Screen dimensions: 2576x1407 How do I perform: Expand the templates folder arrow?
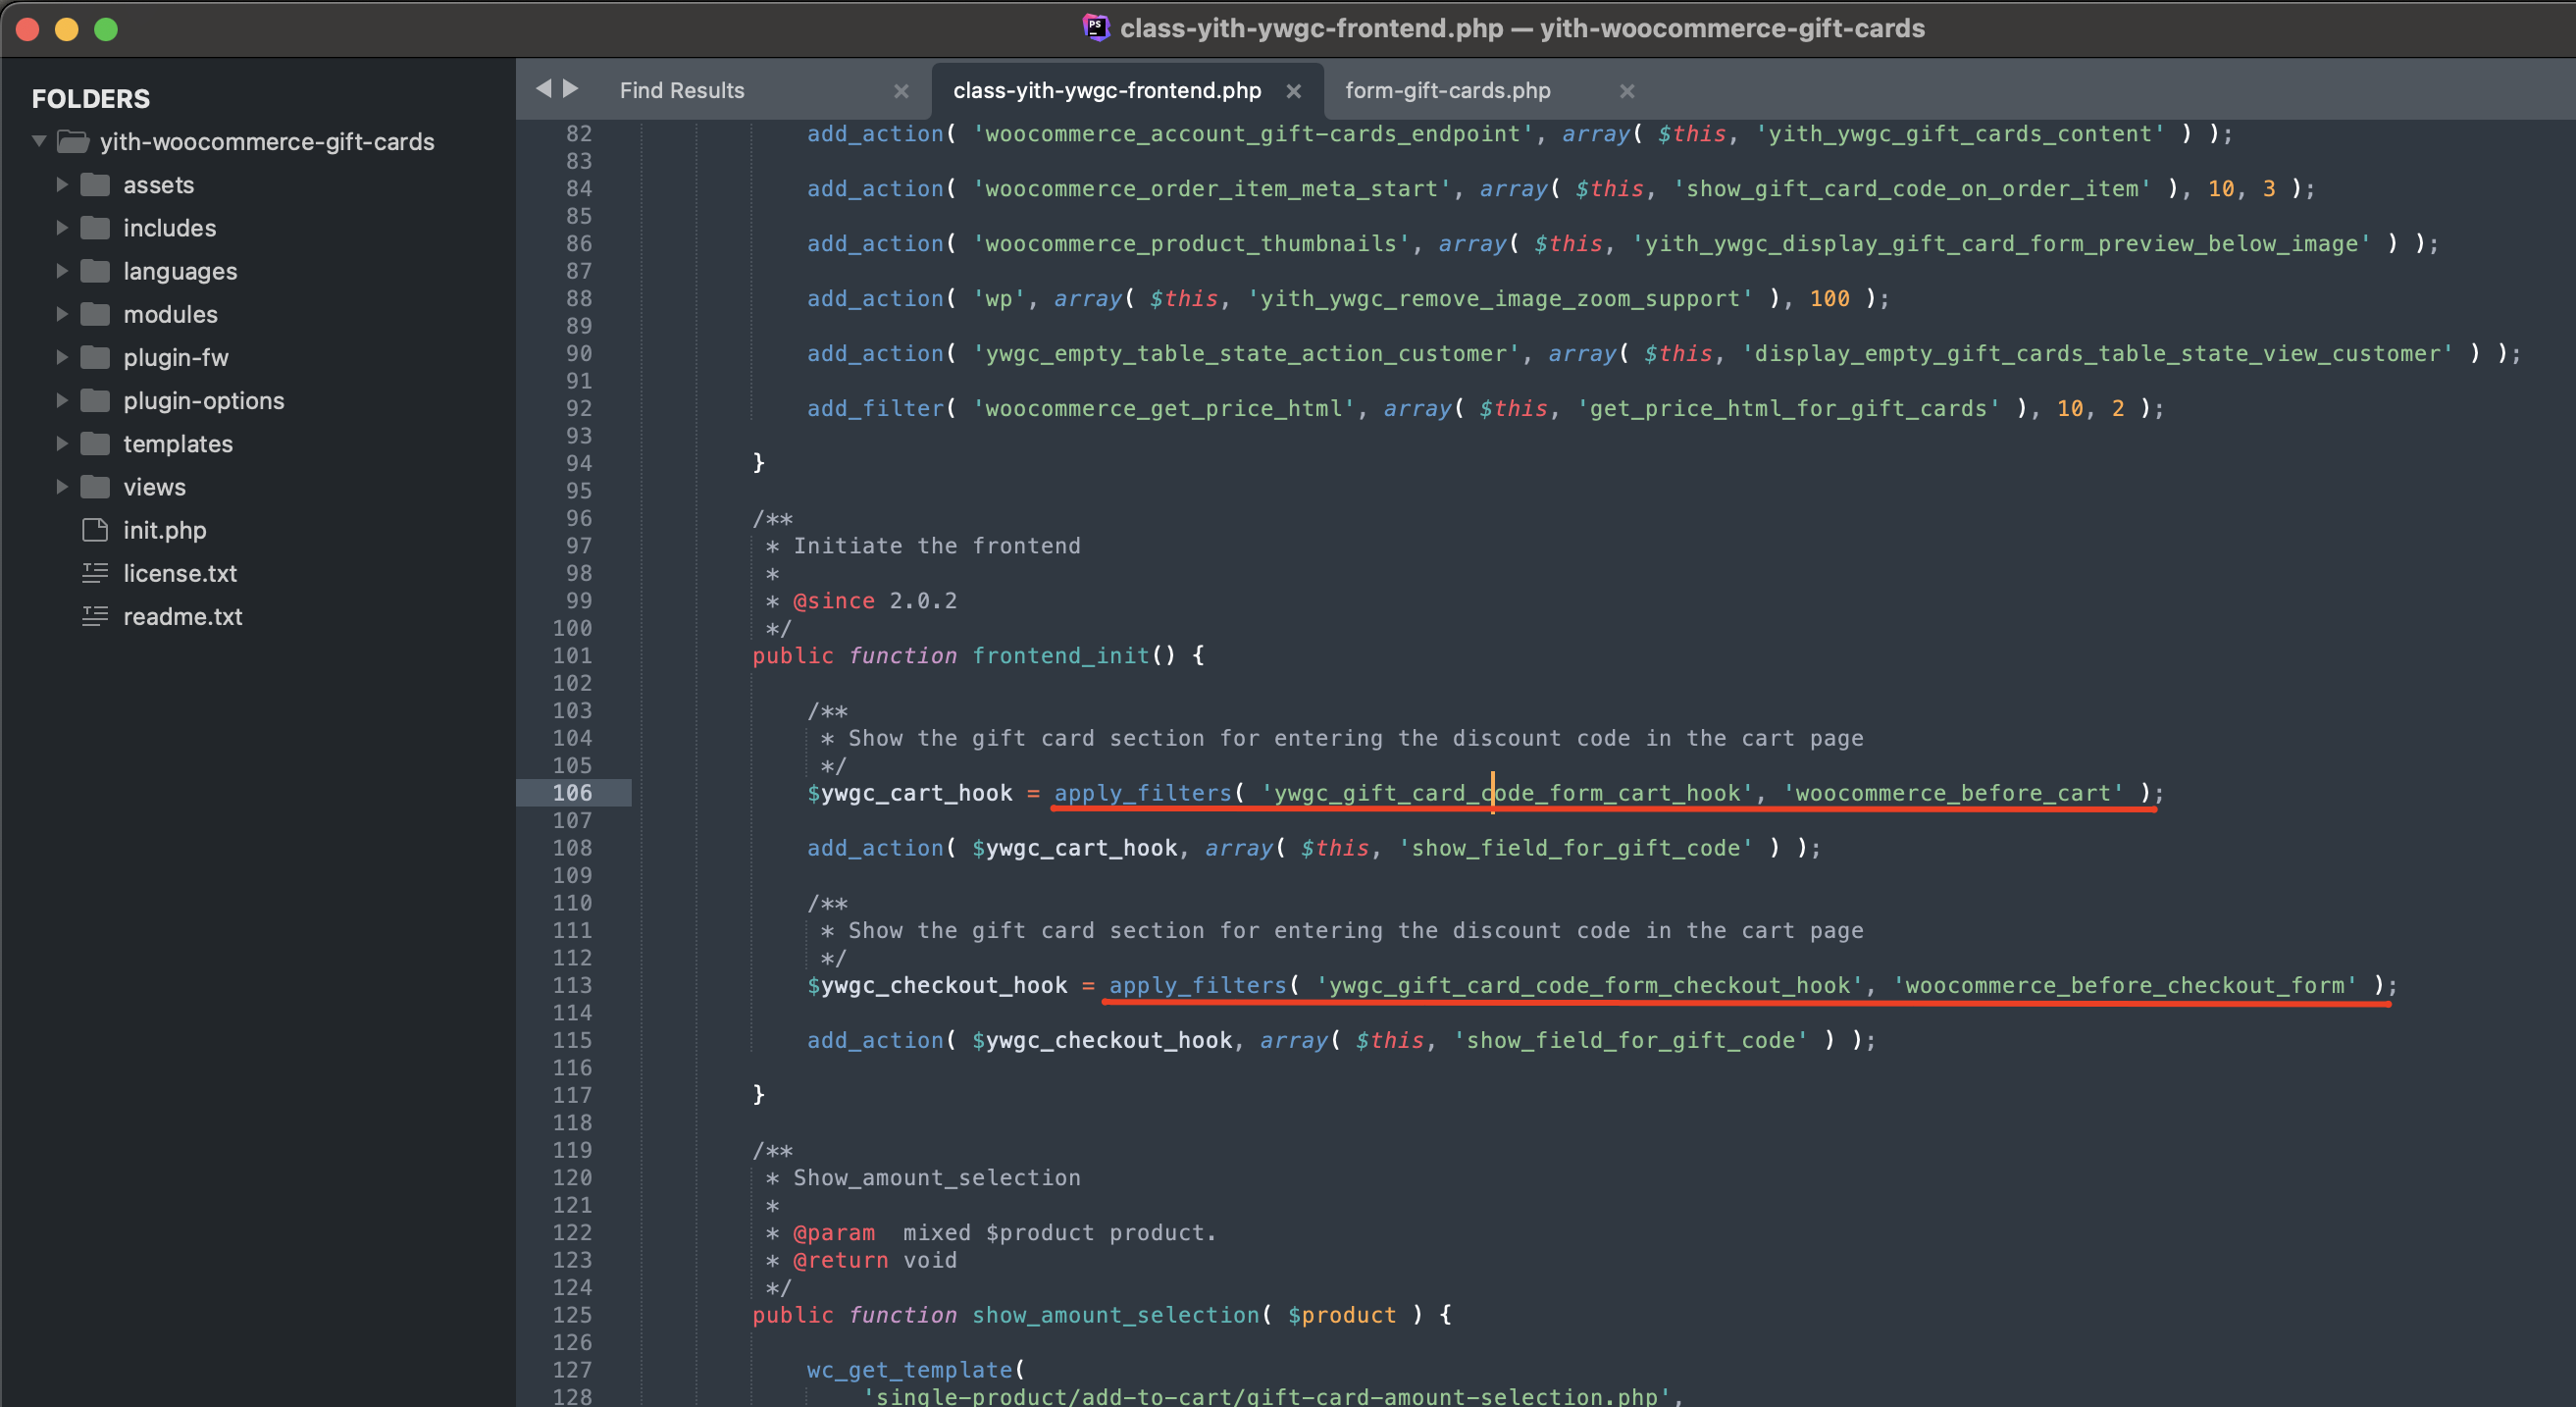pos(62,443)
